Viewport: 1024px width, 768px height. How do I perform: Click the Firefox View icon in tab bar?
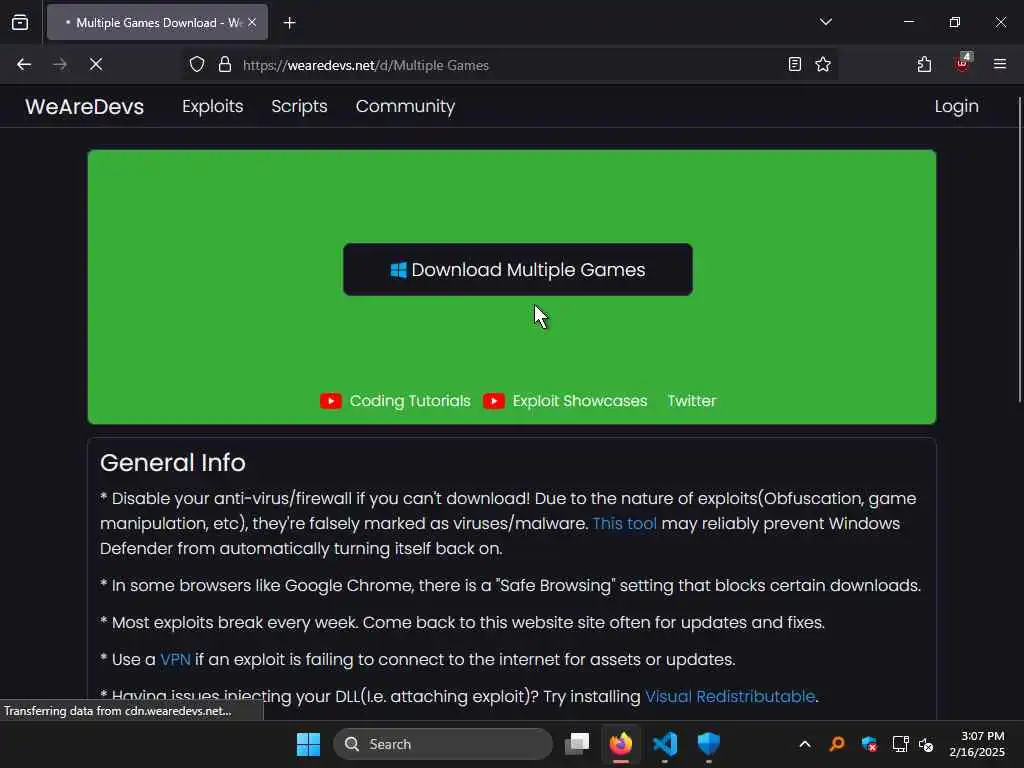click(20, 22)
